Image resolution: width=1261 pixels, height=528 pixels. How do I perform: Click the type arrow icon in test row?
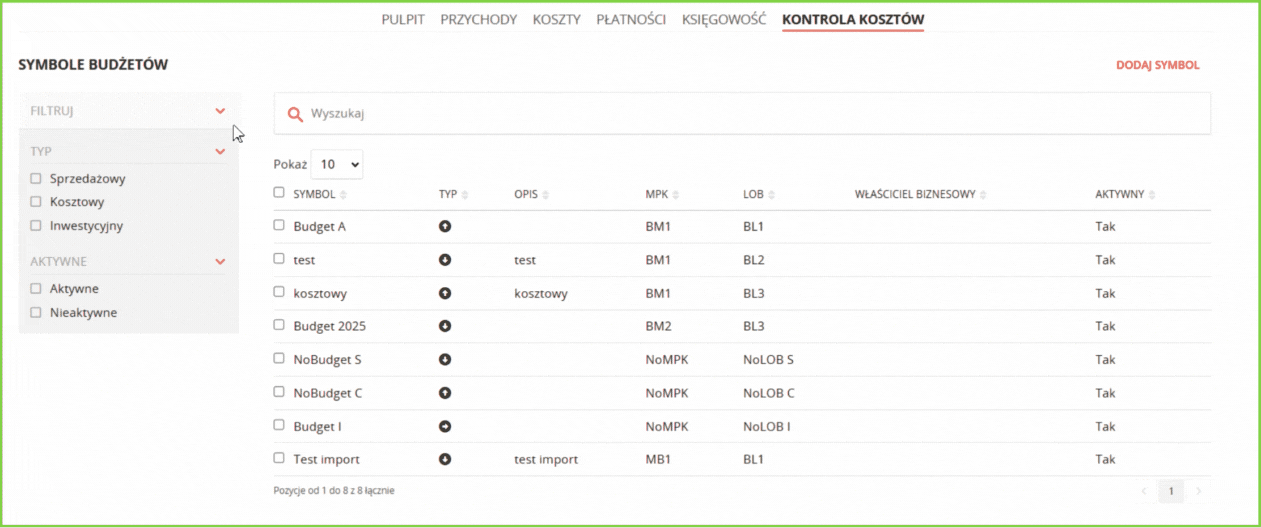tap(445, 260)
